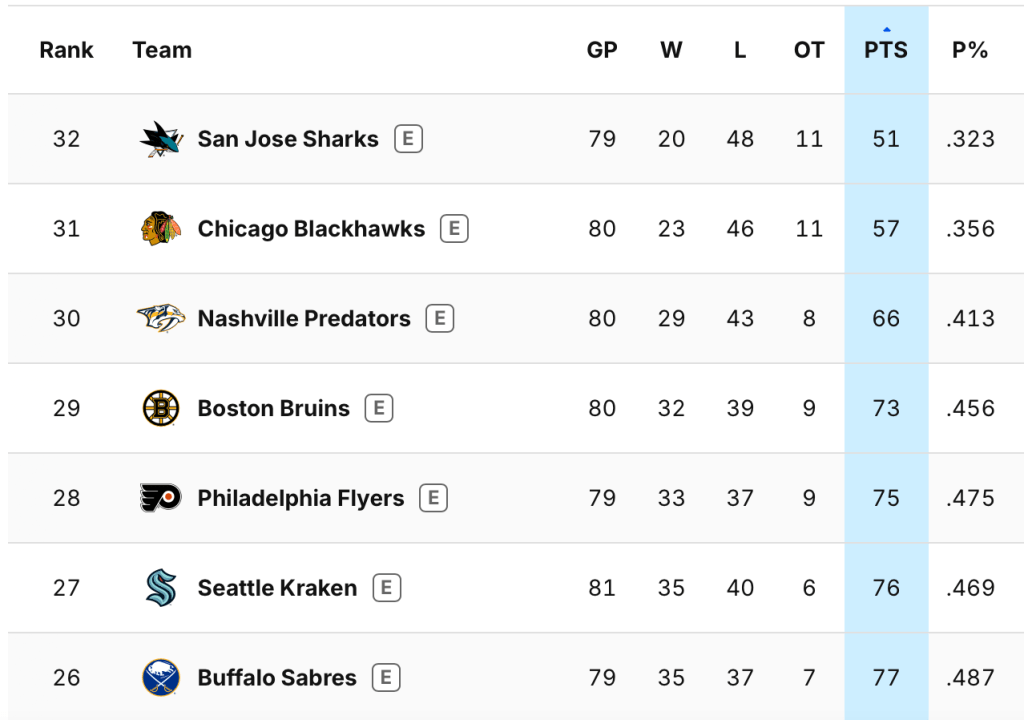Screen dimensions: 1024x720
Task: Sort table by GP column header
Action: click(602, 50)
